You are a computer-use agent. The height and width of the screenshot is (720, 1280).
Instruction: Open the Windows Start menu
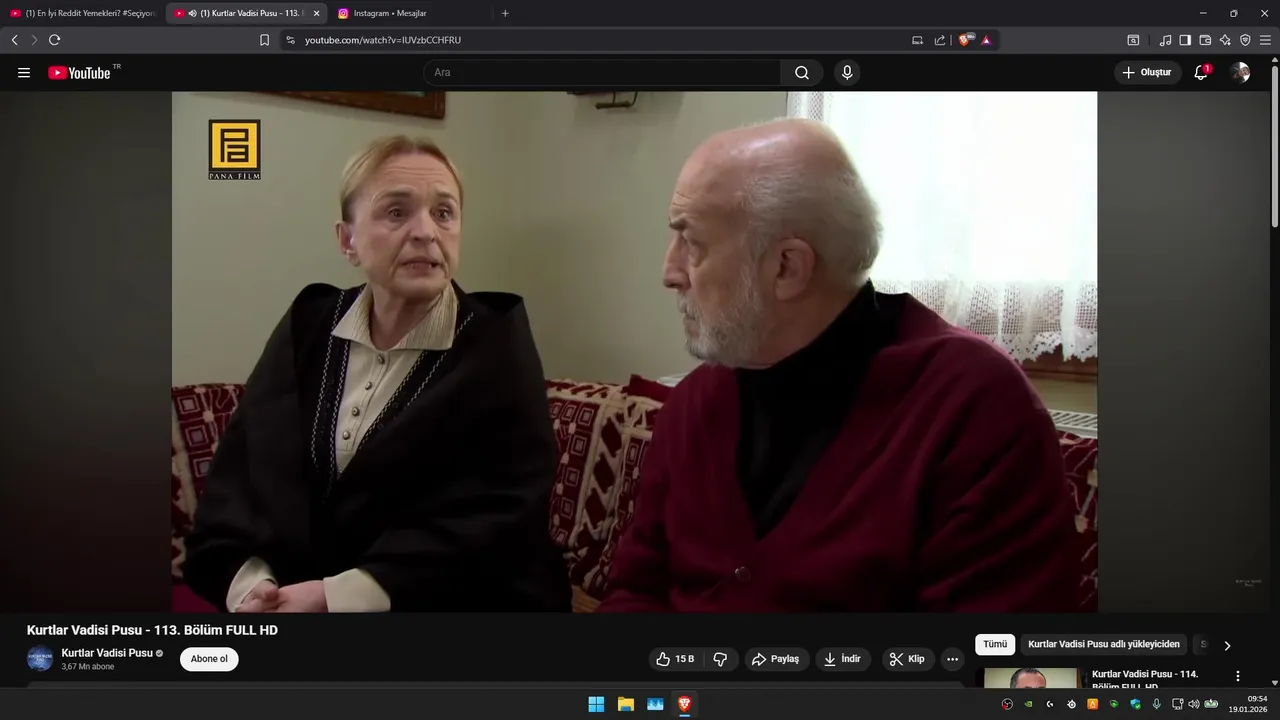tap(596, 704)
